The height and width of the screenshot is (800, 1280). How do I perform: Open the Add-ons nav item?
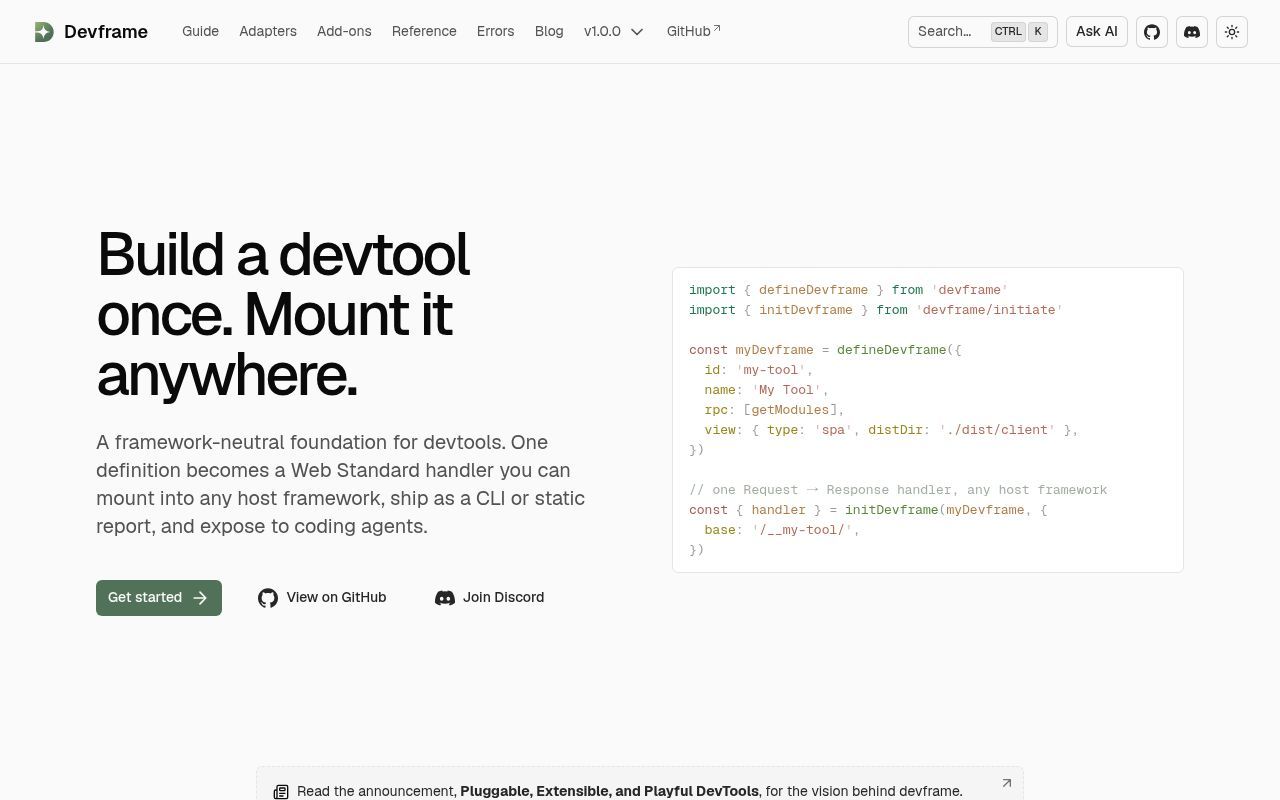pyautogui.click(x=344, y=32)
